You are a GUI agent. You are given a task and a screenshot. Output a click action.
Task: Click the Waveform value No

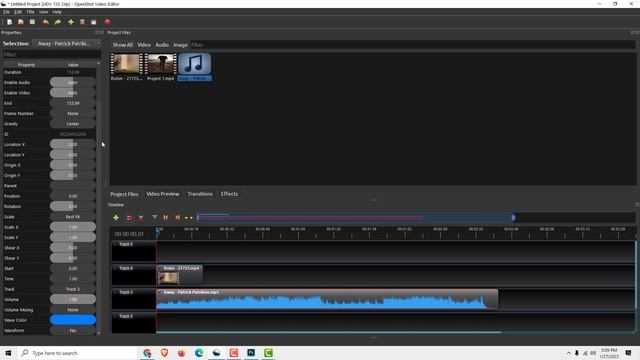click(x=73, y=330)
